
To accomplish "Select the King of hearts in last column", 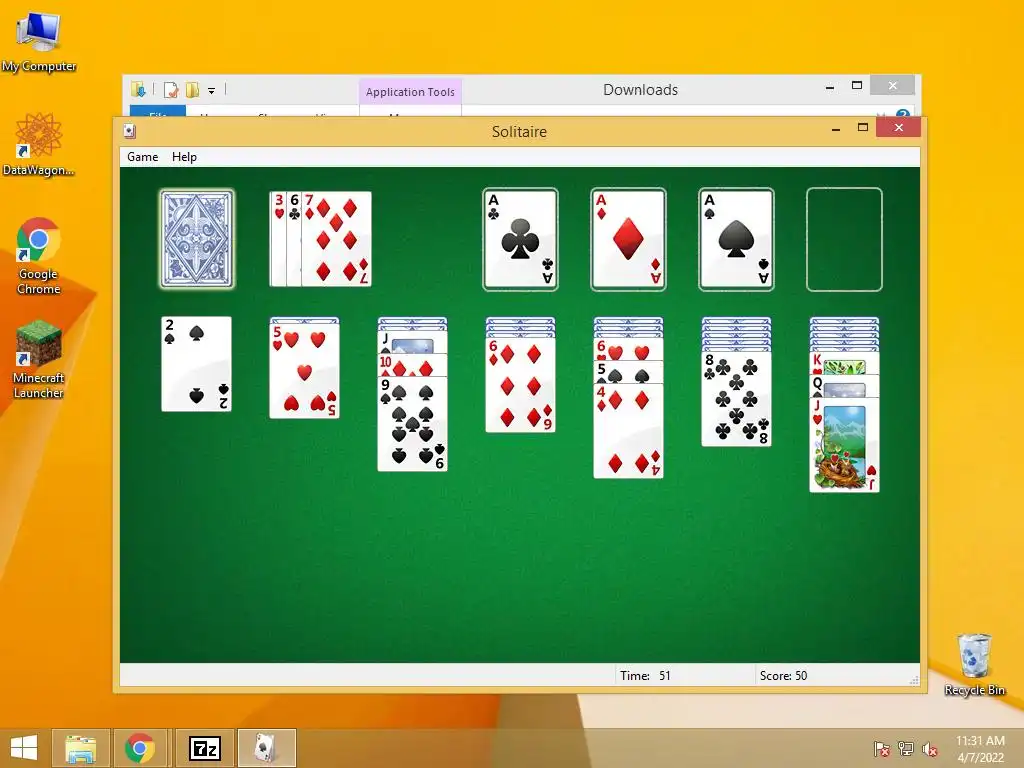I will pyautogui.click(x=844, y=364).
